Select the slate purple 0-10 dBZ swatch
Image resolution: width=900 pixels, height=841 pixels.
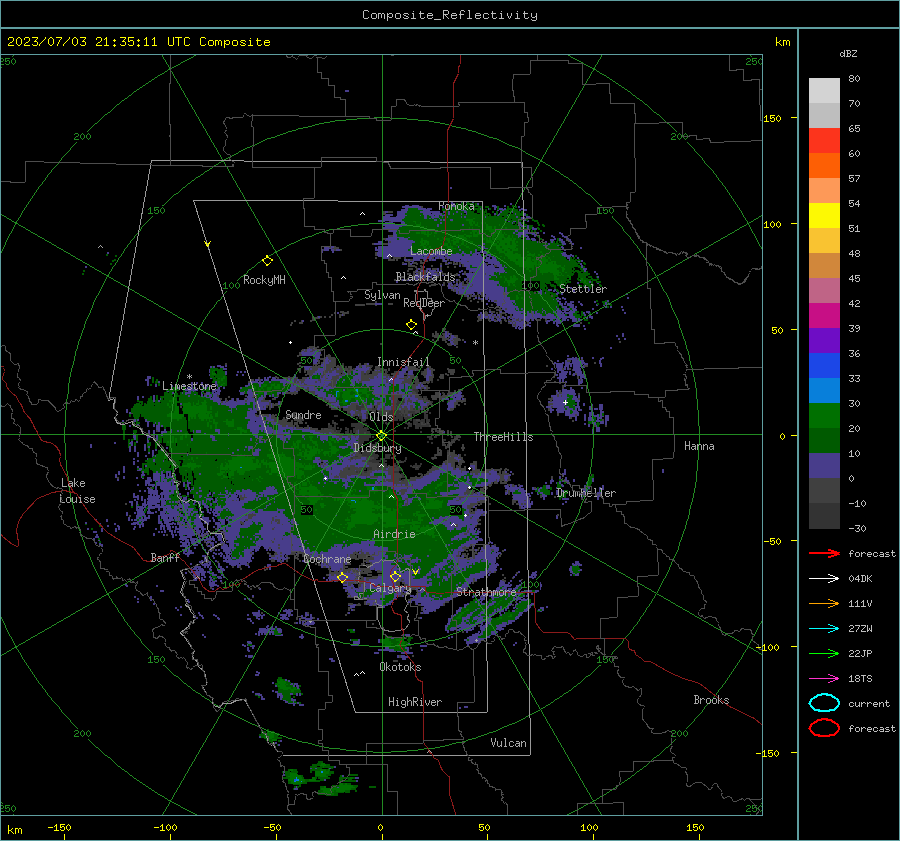click(x=824, y=466)
